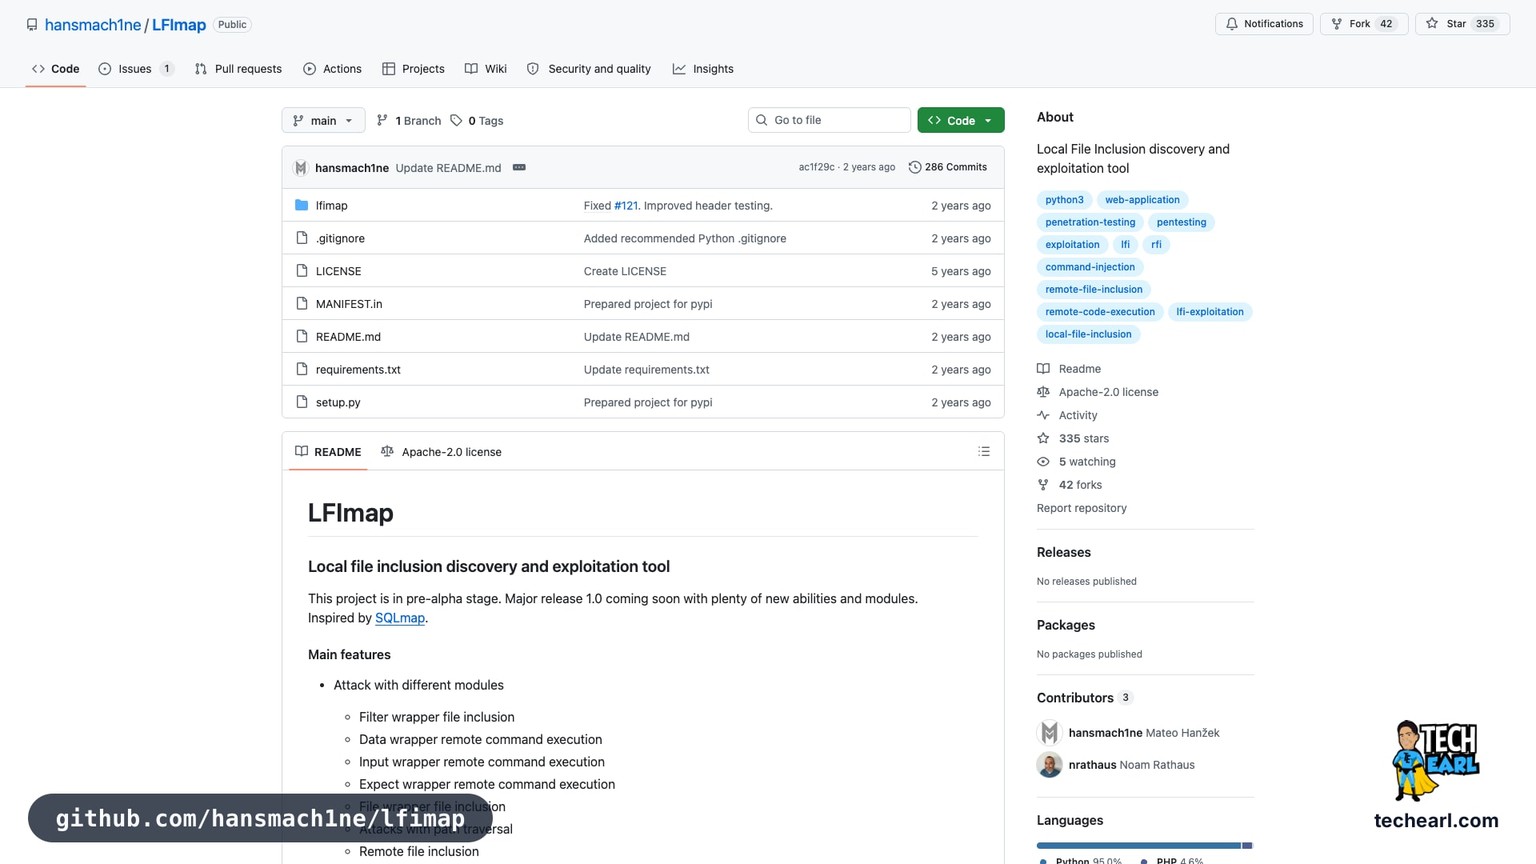1536x864 pixels.
Task: Open the Pull requests tab
Action: [x=238, y=69]
